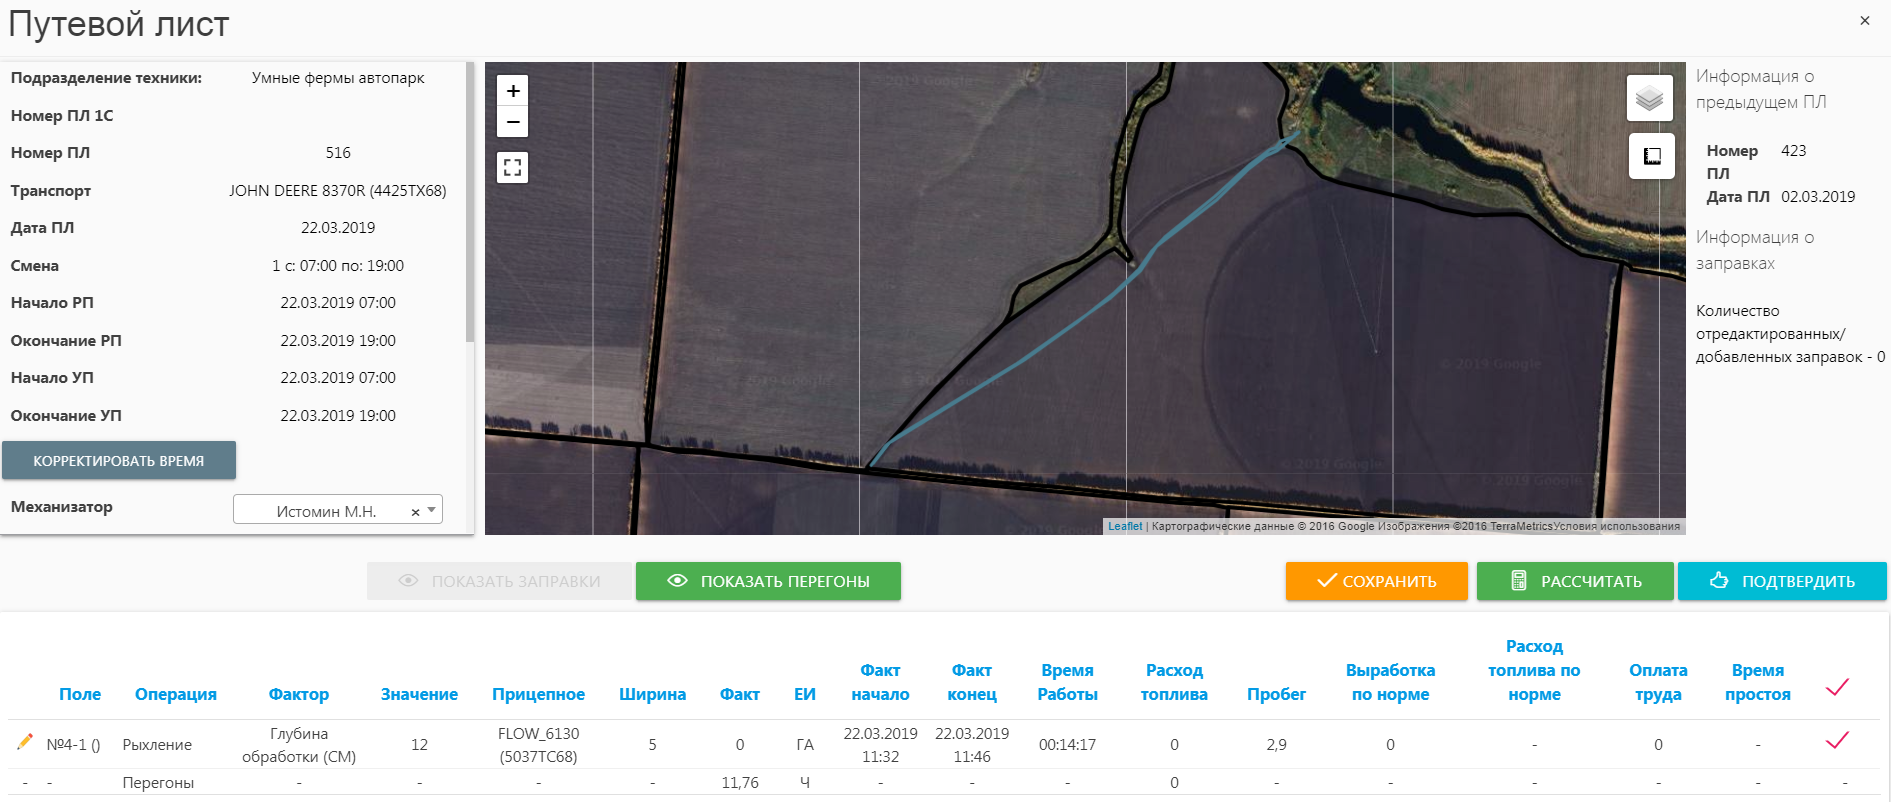Click the Пробег column header

pyautogui.click(x=1276, y=694)
